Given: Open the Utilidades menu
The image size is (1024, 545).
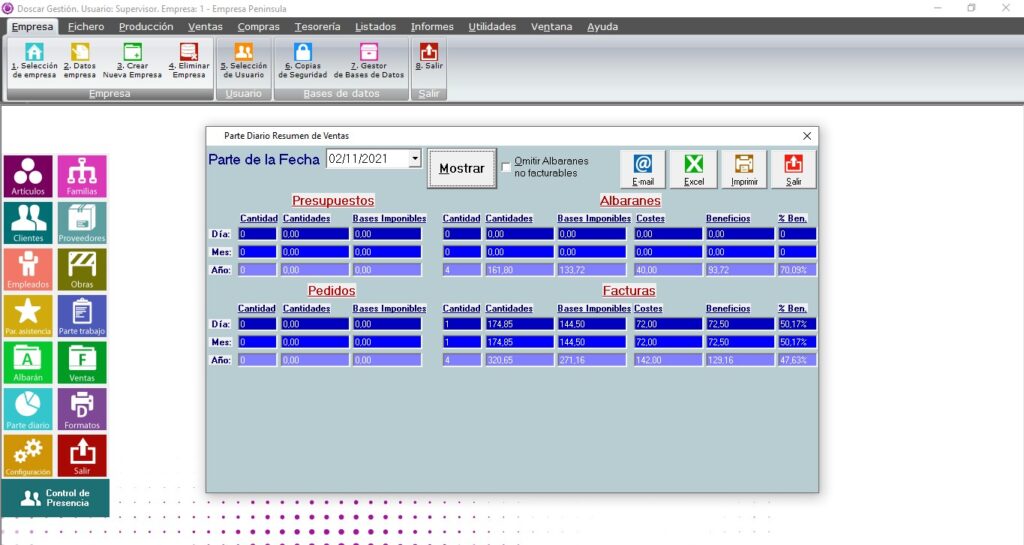Looking at the screenshot, I should pos(492,27).
